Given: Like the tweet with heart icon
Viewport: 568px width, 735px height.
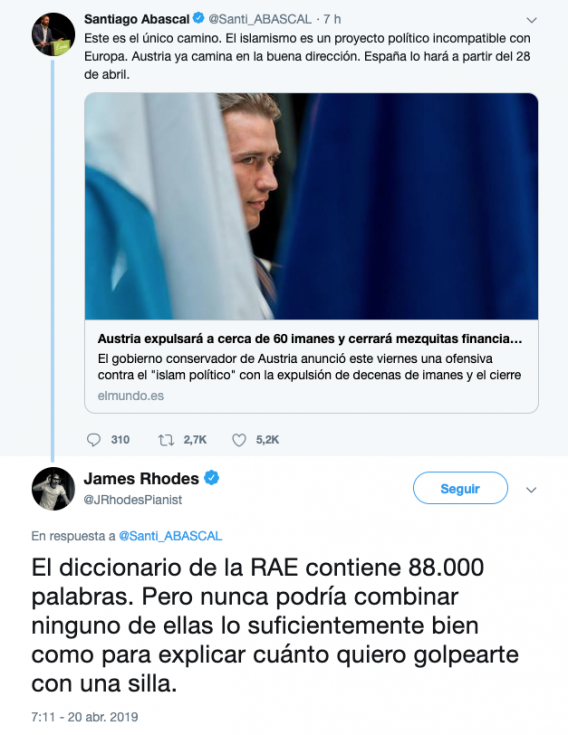Looking at the screenshot, I should coord(239,440).
